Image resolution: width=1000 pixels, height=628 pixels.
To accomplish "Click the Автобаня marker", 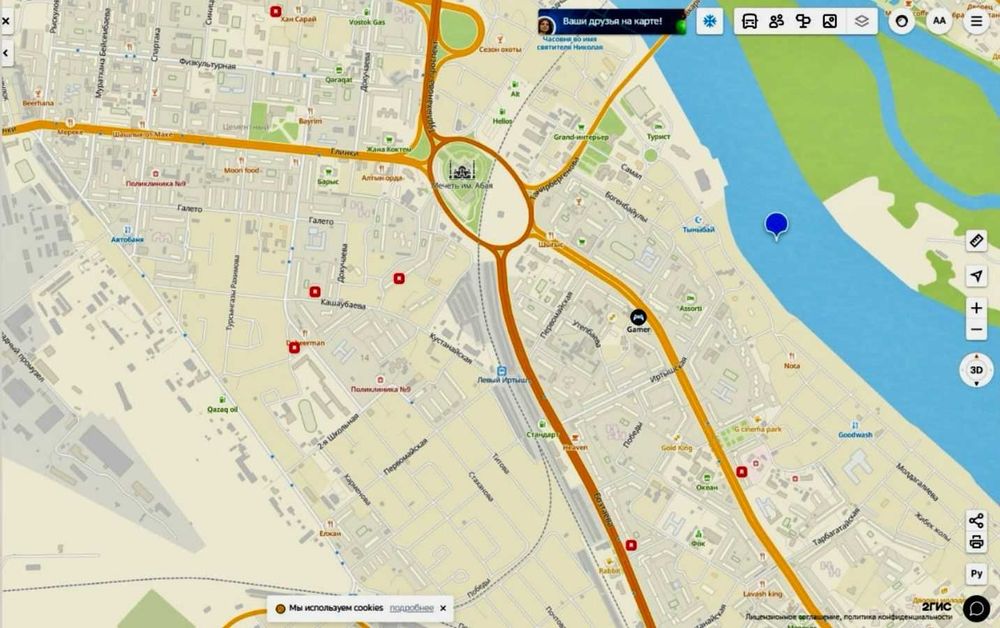I will (x=128, y=230).
